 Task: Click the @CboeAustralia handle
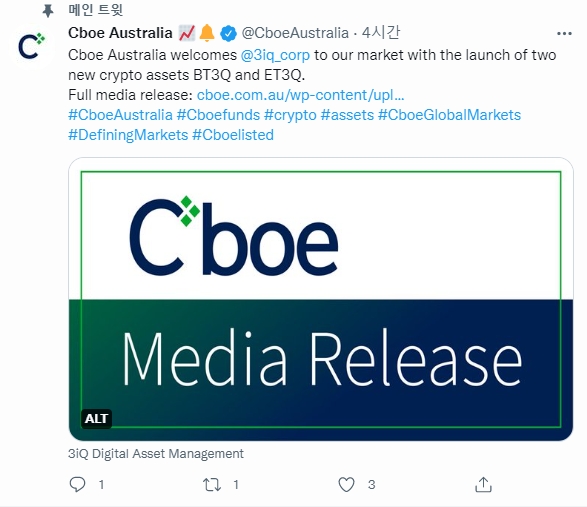pyautogui.click(x=295, y=33)
